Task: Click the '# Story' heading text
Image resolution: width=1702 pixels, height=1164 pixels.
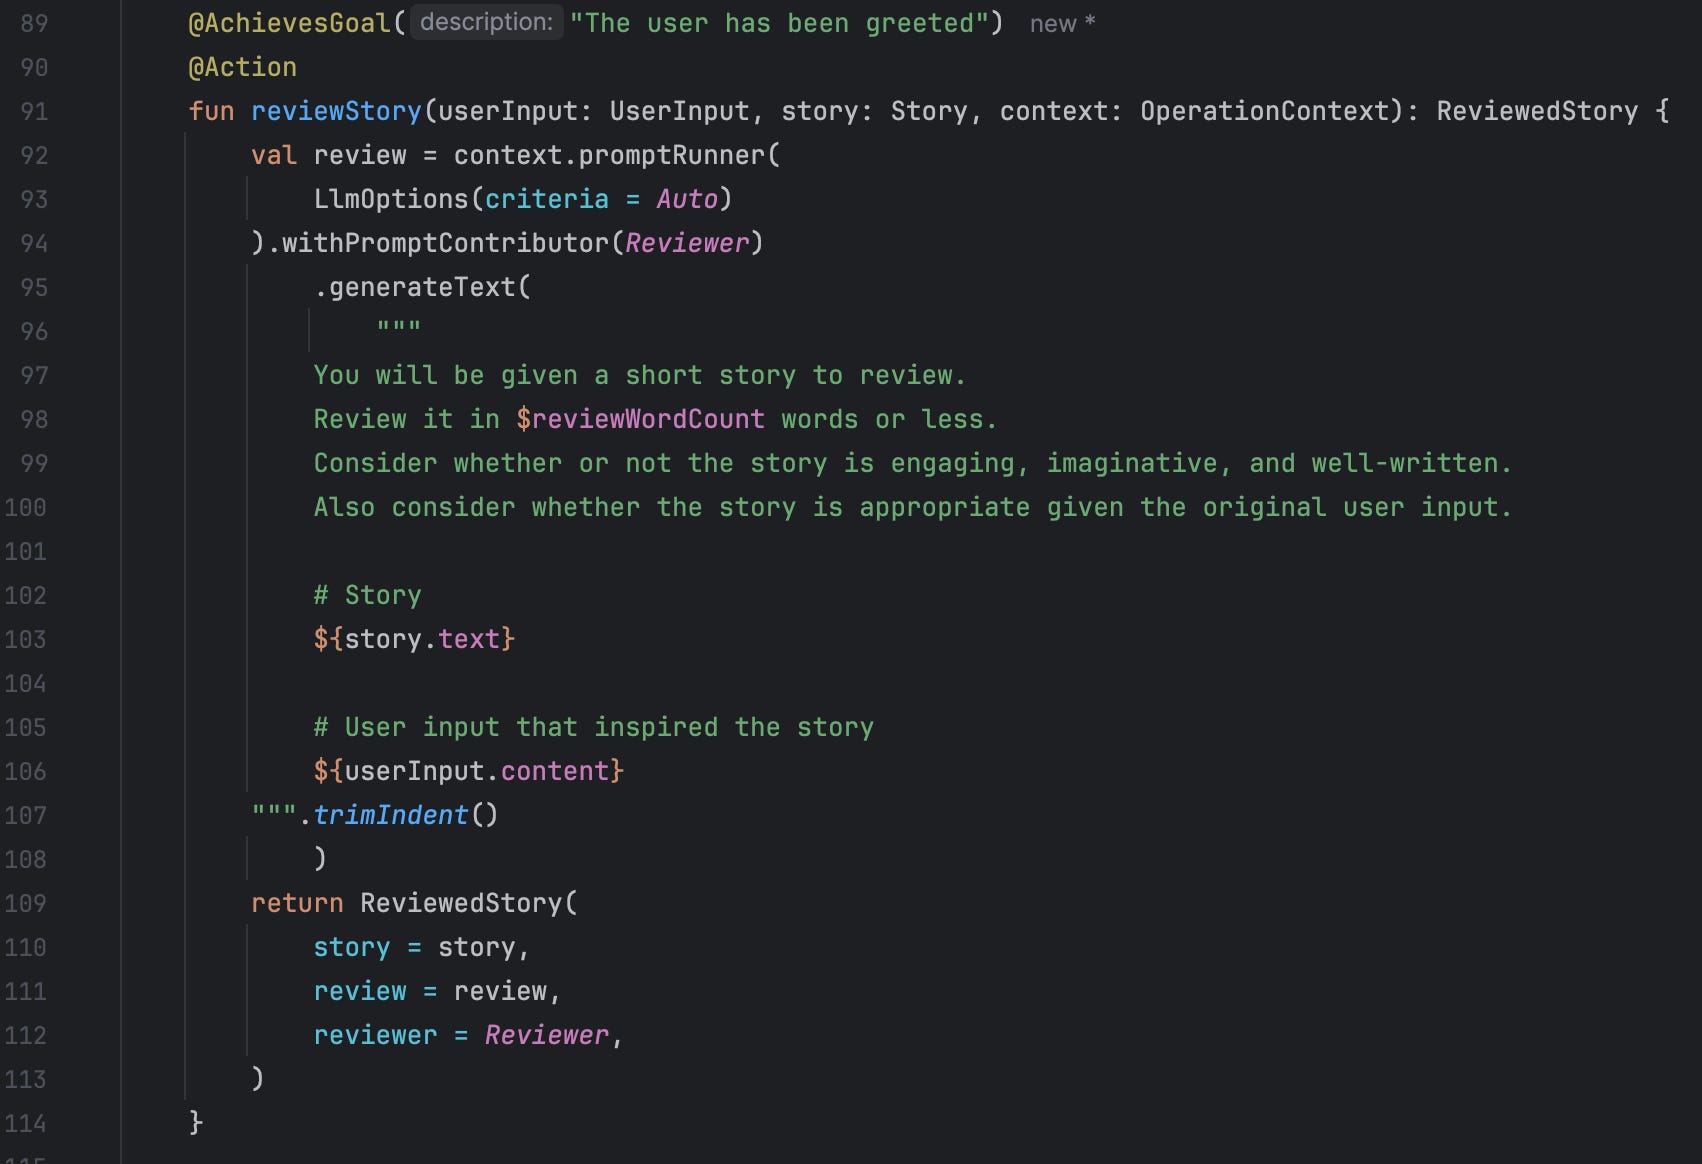Action: [367, 595]
